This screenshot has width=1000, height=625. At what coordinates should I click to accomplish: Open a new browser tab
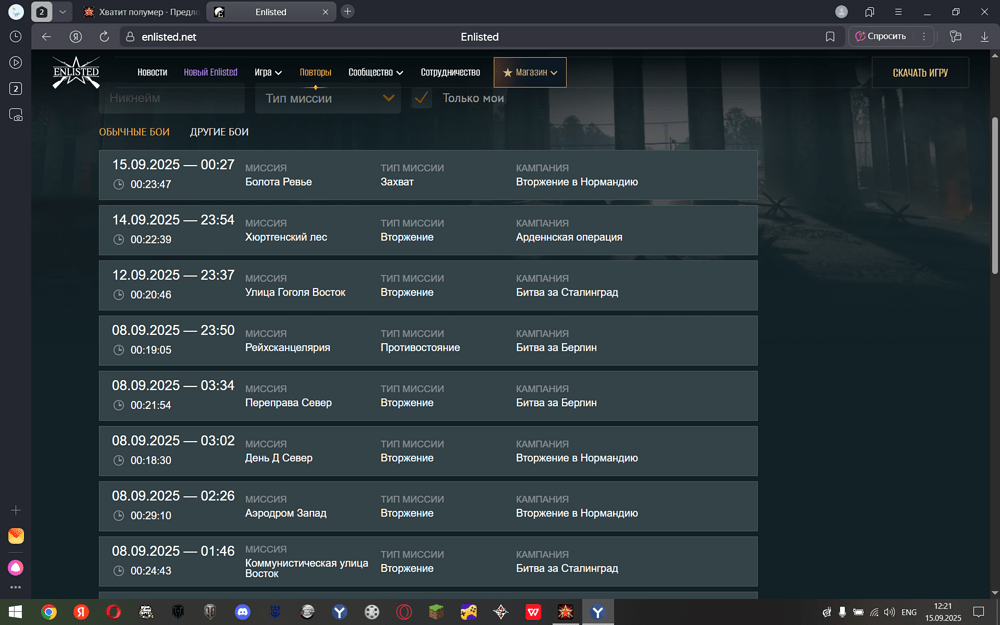[x=347, y=12]
